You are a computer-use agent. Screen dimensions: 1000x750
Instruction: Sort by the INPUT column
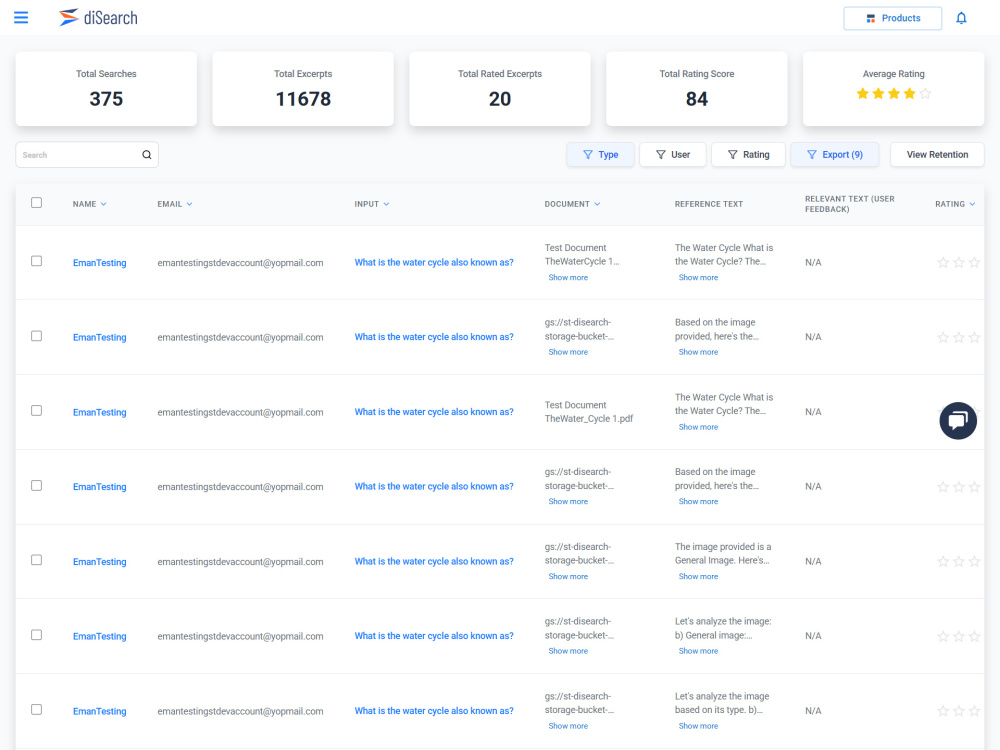point(372,204)
